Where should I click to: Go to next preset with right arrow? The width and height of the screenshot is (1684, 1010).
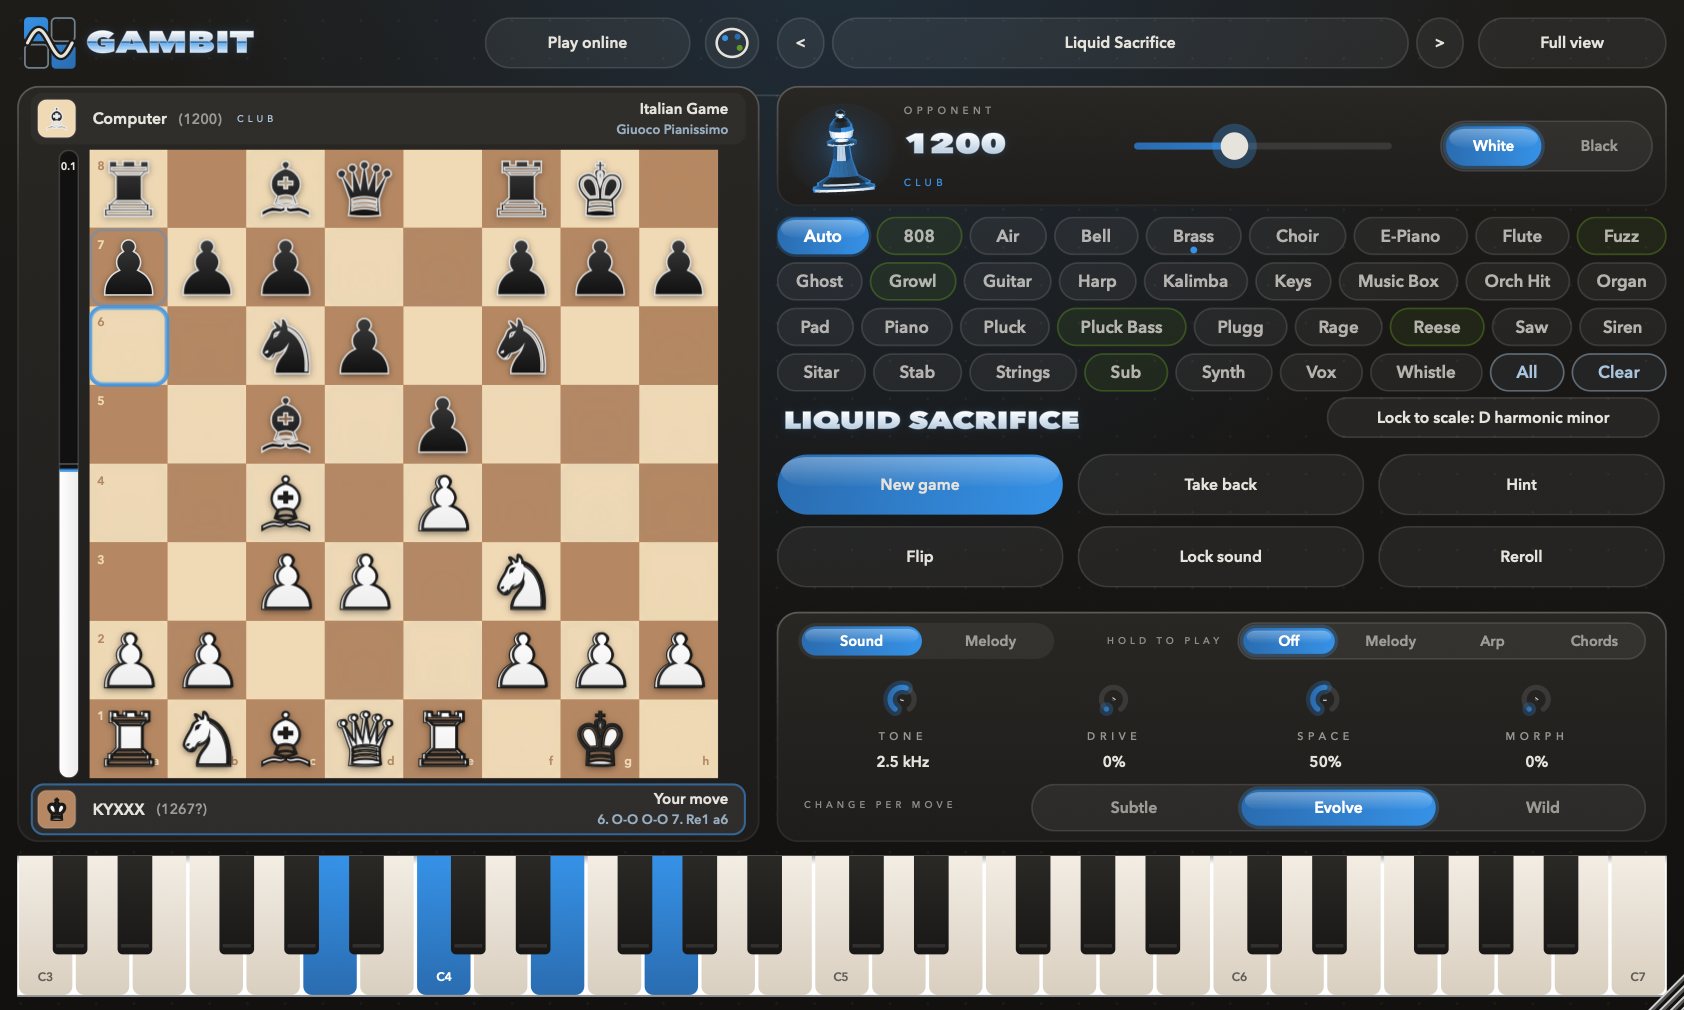[1439, 42]
